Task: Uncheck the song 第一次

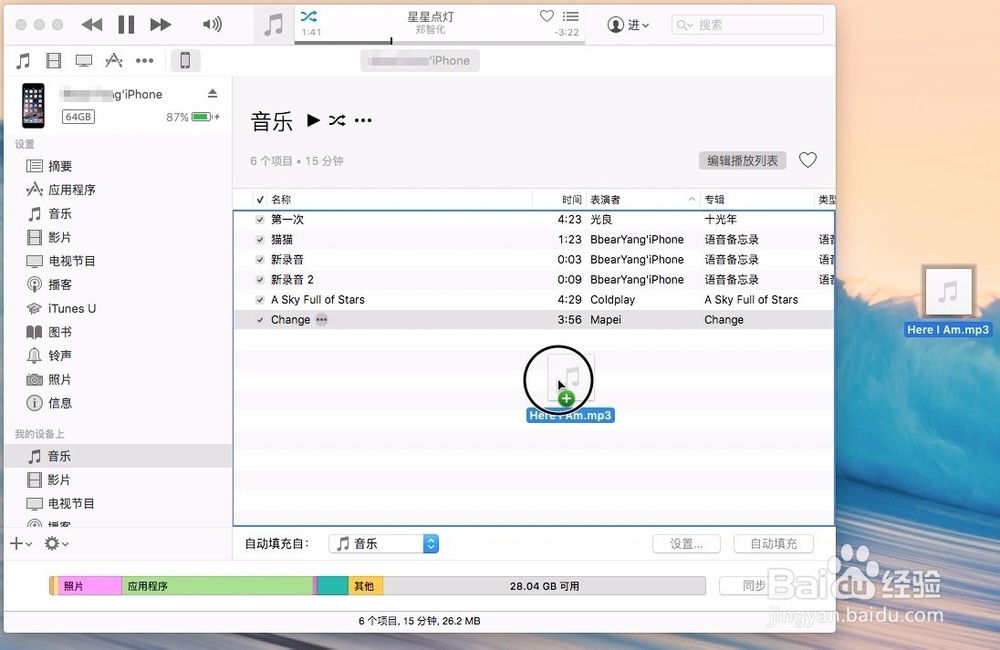Action: click(x=260, y=219)
